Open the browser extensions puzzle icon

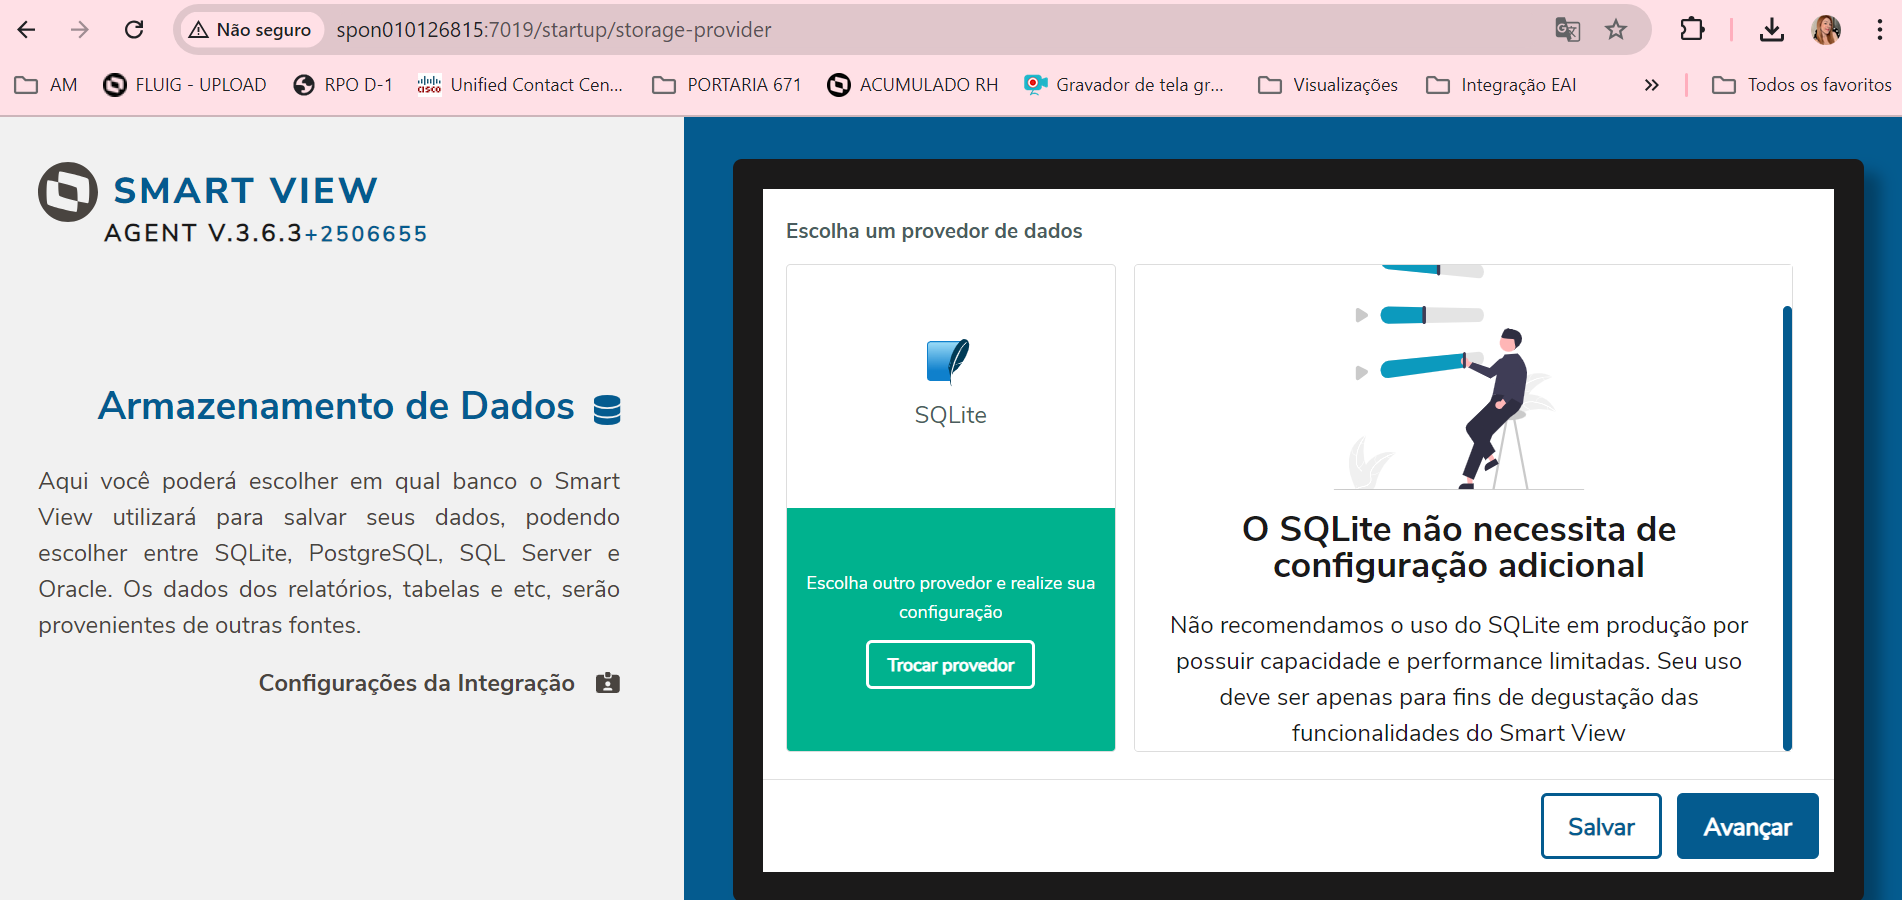pyautogui.click(x=1692, y=30)
